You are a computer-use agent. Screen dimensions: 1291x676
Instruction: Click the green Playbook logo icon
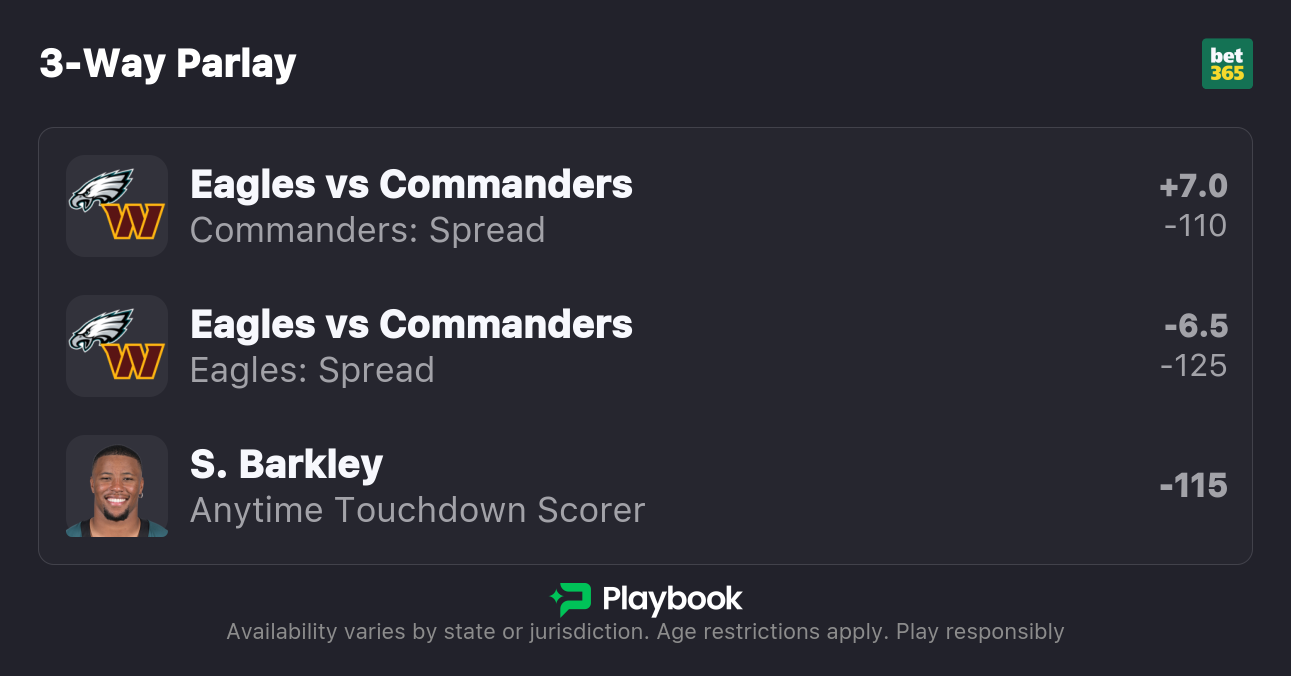571,599
